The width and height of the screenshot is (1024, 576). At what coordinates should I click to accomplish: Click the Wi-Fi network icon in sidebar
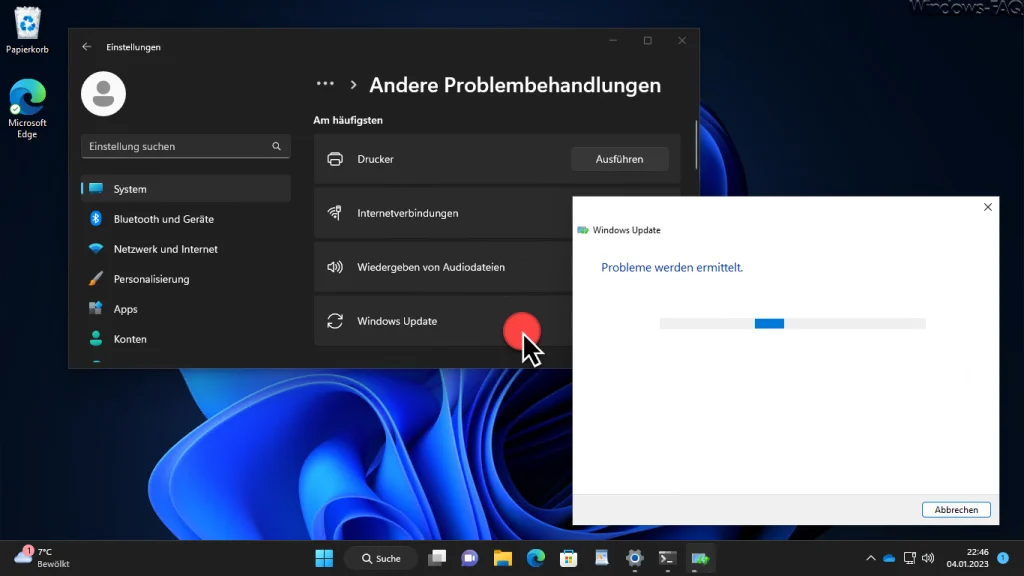pos(96,249)
